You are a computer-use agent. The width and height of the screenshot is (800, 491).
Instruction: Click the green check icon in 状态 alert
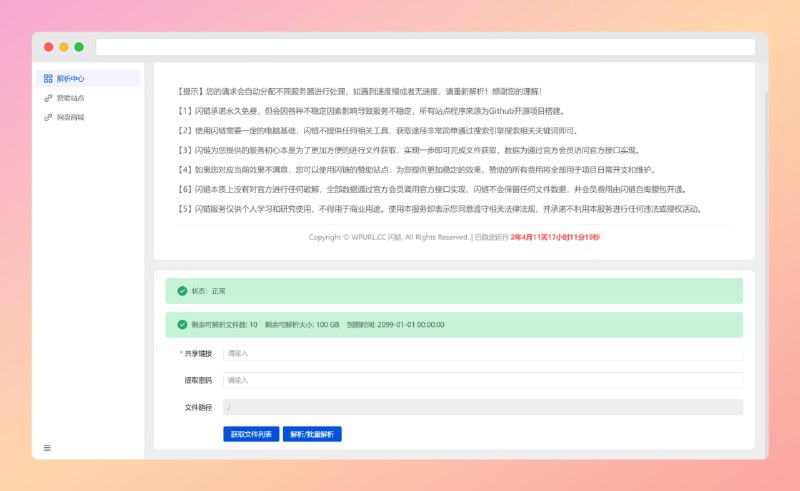coord(181,291)
